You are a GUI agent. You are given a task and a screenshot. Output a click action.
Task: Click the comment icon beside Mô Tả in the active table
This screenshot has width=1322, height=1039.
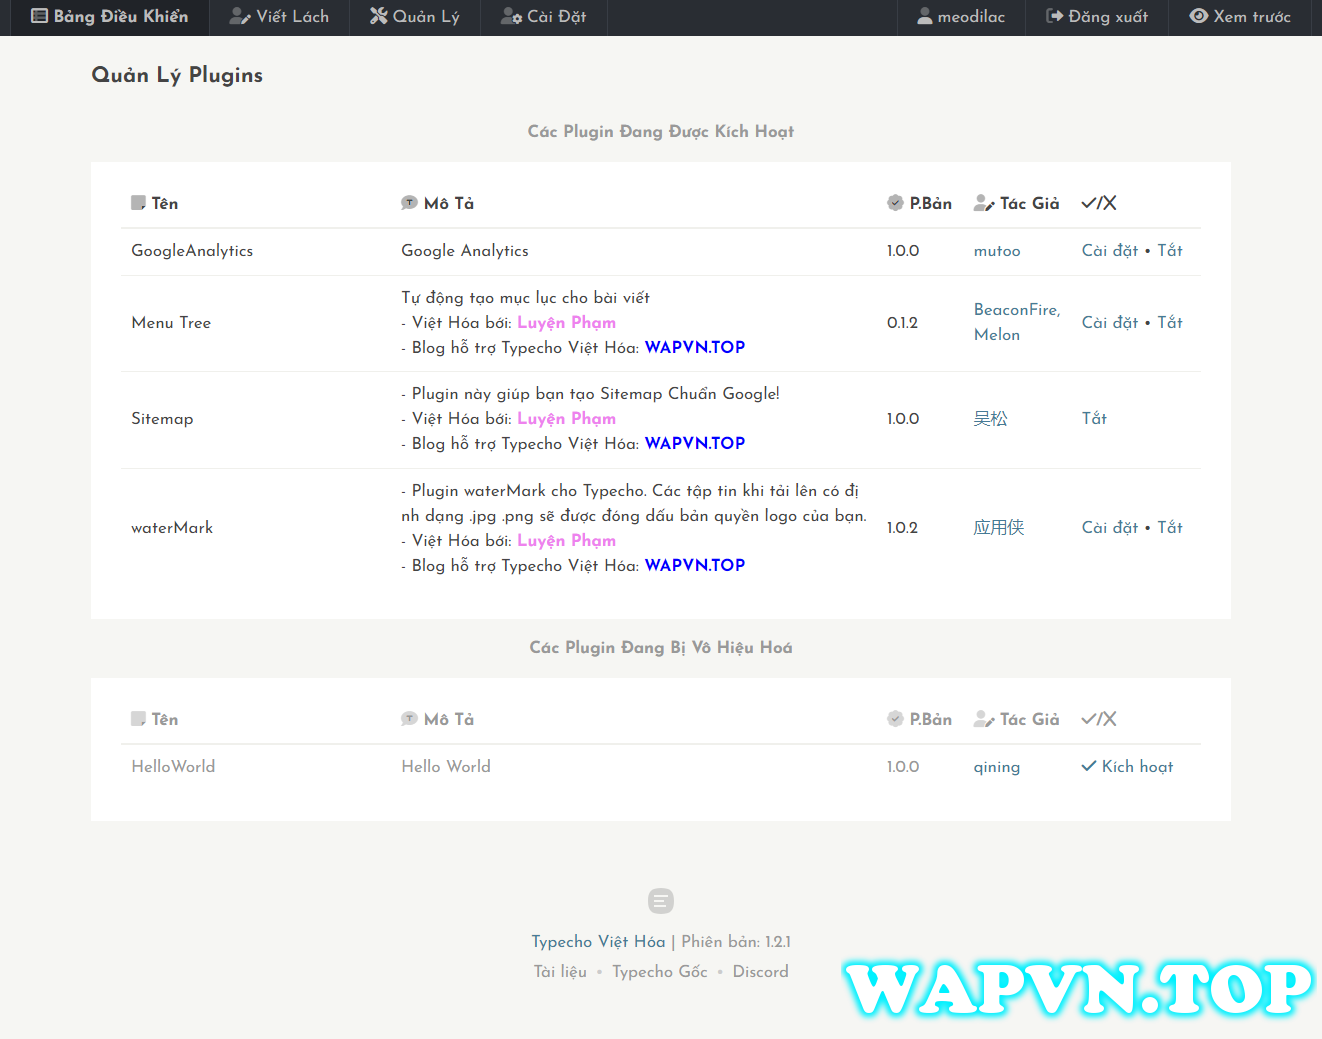409,203
